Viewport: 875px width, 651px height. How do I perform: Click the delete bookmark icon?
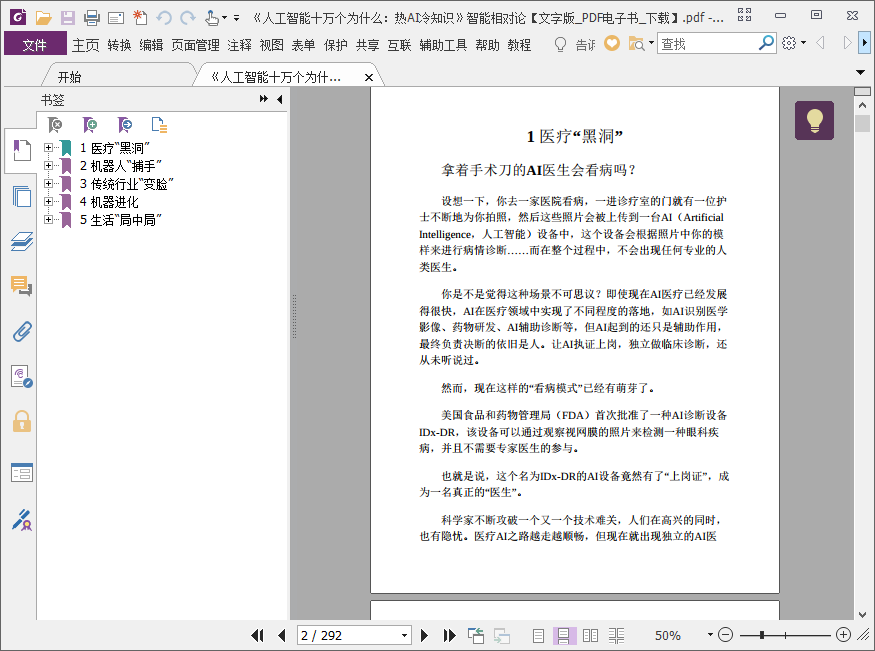point(55,124)
